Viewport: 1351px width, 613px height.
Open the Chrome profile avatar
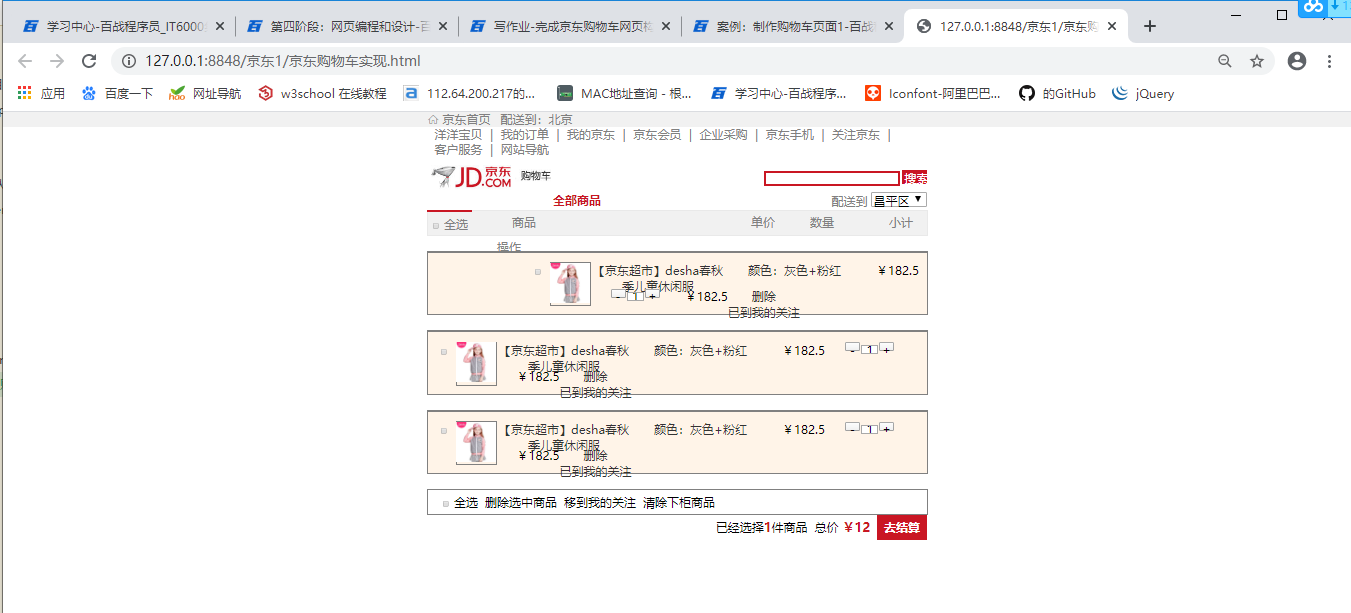(x=1297, y=61)
